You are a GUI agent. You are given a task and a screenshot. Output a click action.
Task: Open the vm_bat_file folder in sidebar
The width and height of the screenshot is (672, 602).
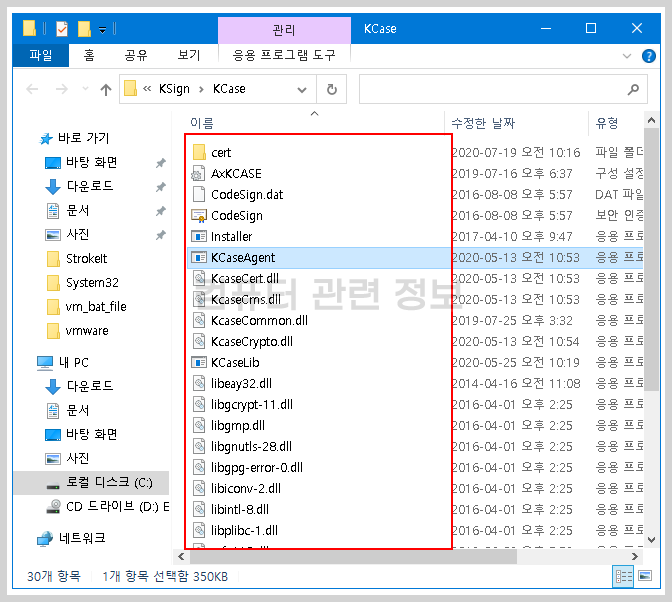coord(96,307)
